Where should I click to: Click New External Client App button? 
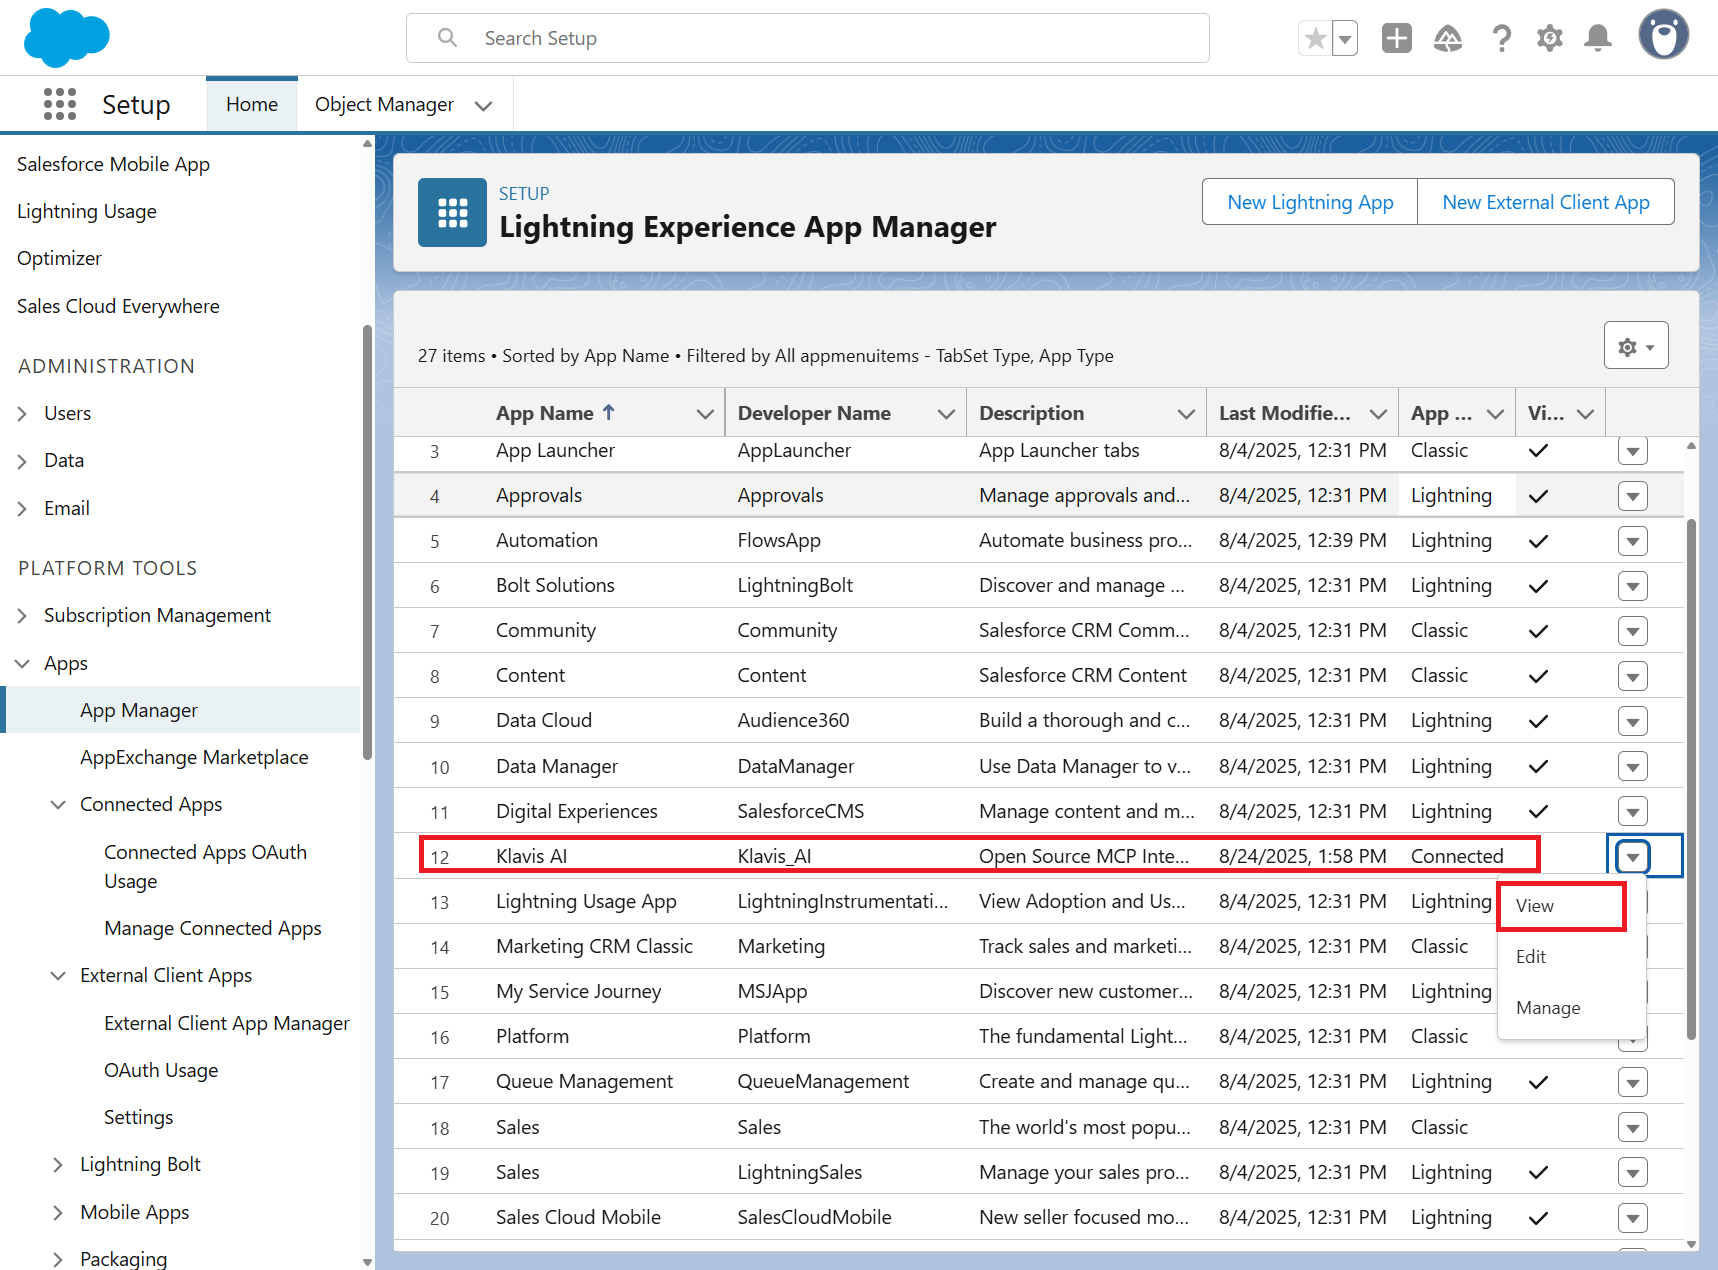1545,202
